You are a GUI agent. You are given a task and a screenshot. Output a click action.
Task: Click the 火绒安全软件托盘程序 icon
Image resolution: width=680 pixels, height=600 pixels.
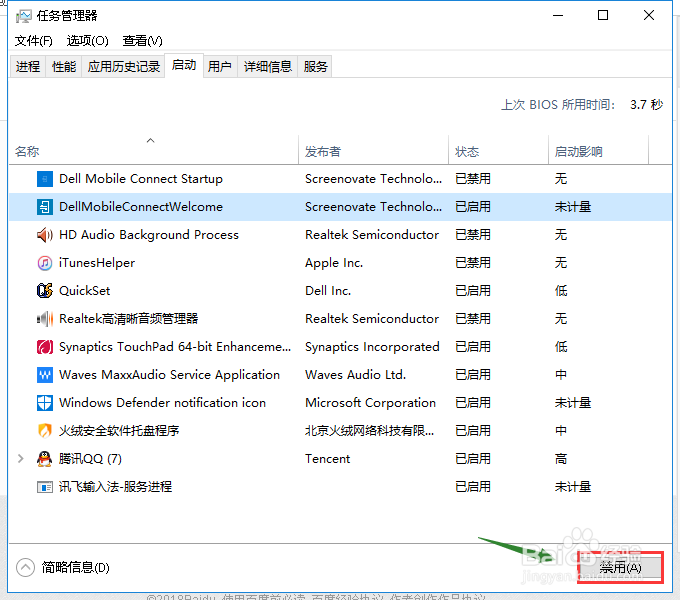point(45,430)
